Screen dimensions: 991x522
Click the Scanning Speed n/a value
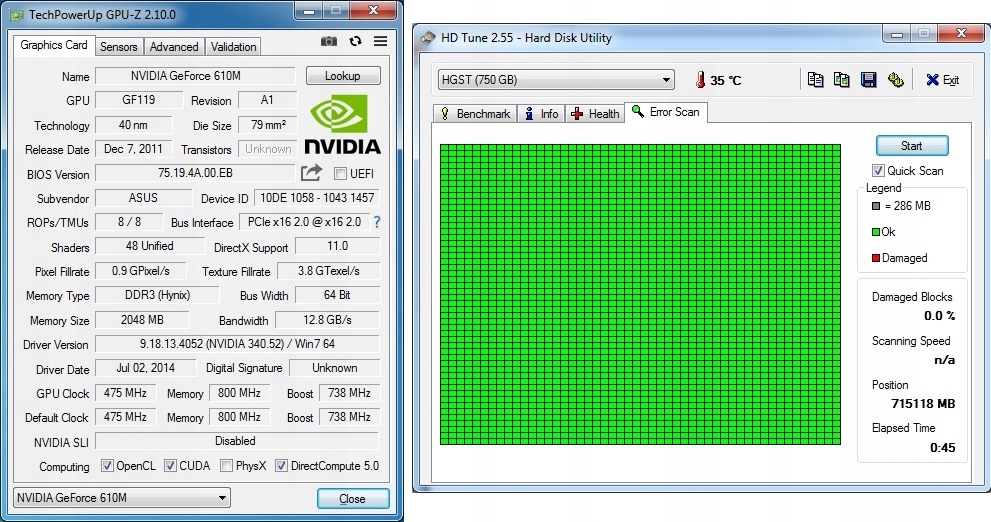(x=944, y=360)
